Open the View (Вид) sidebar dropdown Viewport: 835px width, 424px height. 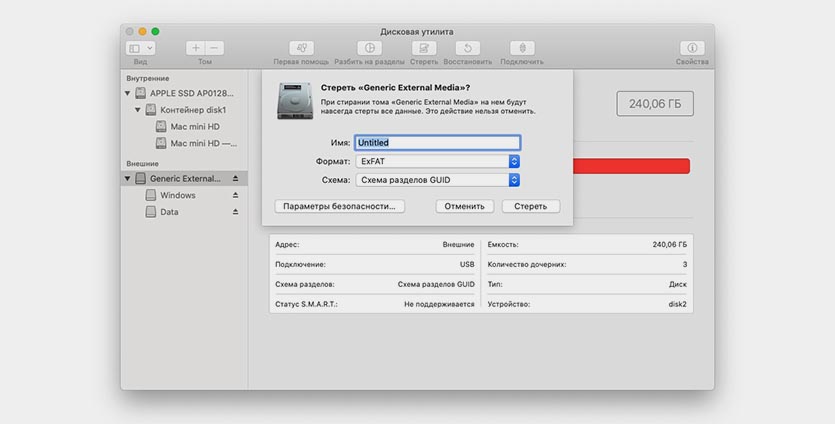[140, 48]
